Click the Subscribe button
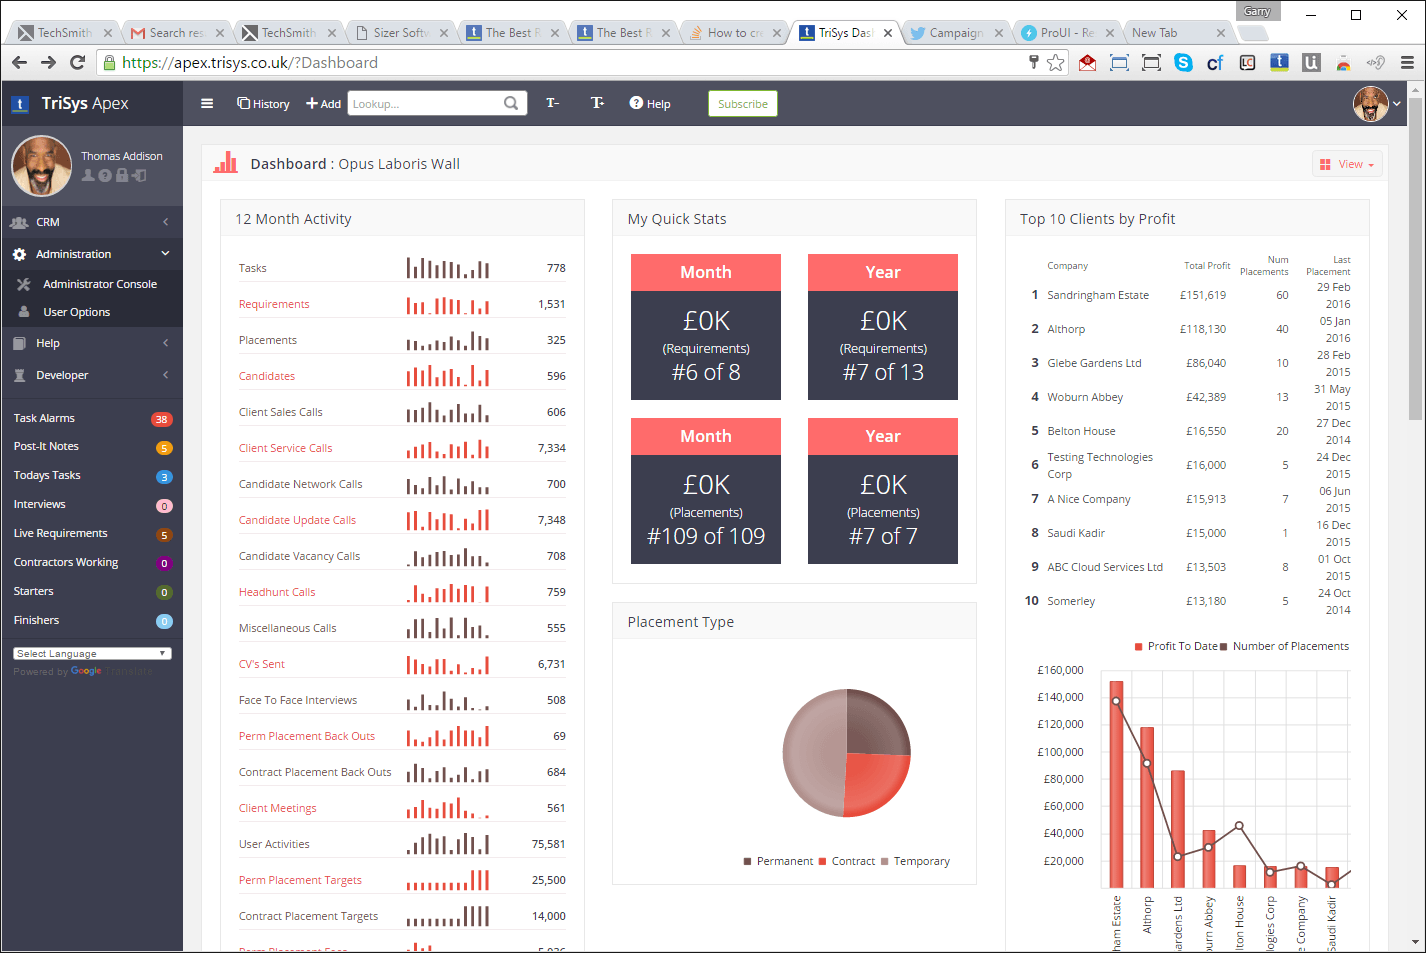The height and width of the screenshot is (953, 1426). [743, 104]
